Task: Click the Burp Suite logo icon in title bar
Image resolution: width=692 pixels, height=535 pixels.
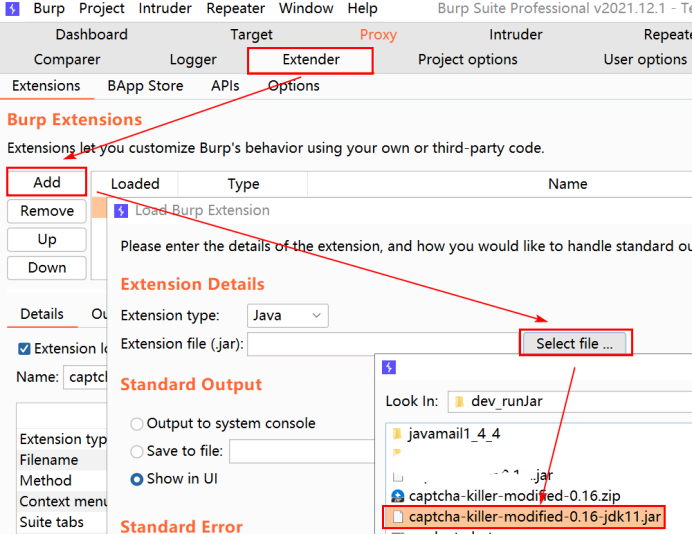Action: point(12,8)
